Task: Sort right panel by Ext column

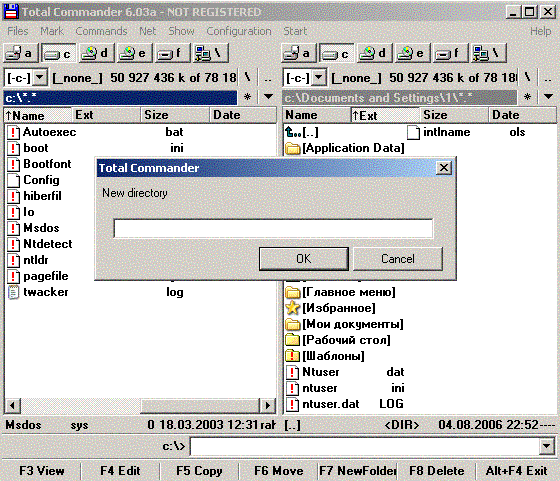Action: click(x=385, y=115)
